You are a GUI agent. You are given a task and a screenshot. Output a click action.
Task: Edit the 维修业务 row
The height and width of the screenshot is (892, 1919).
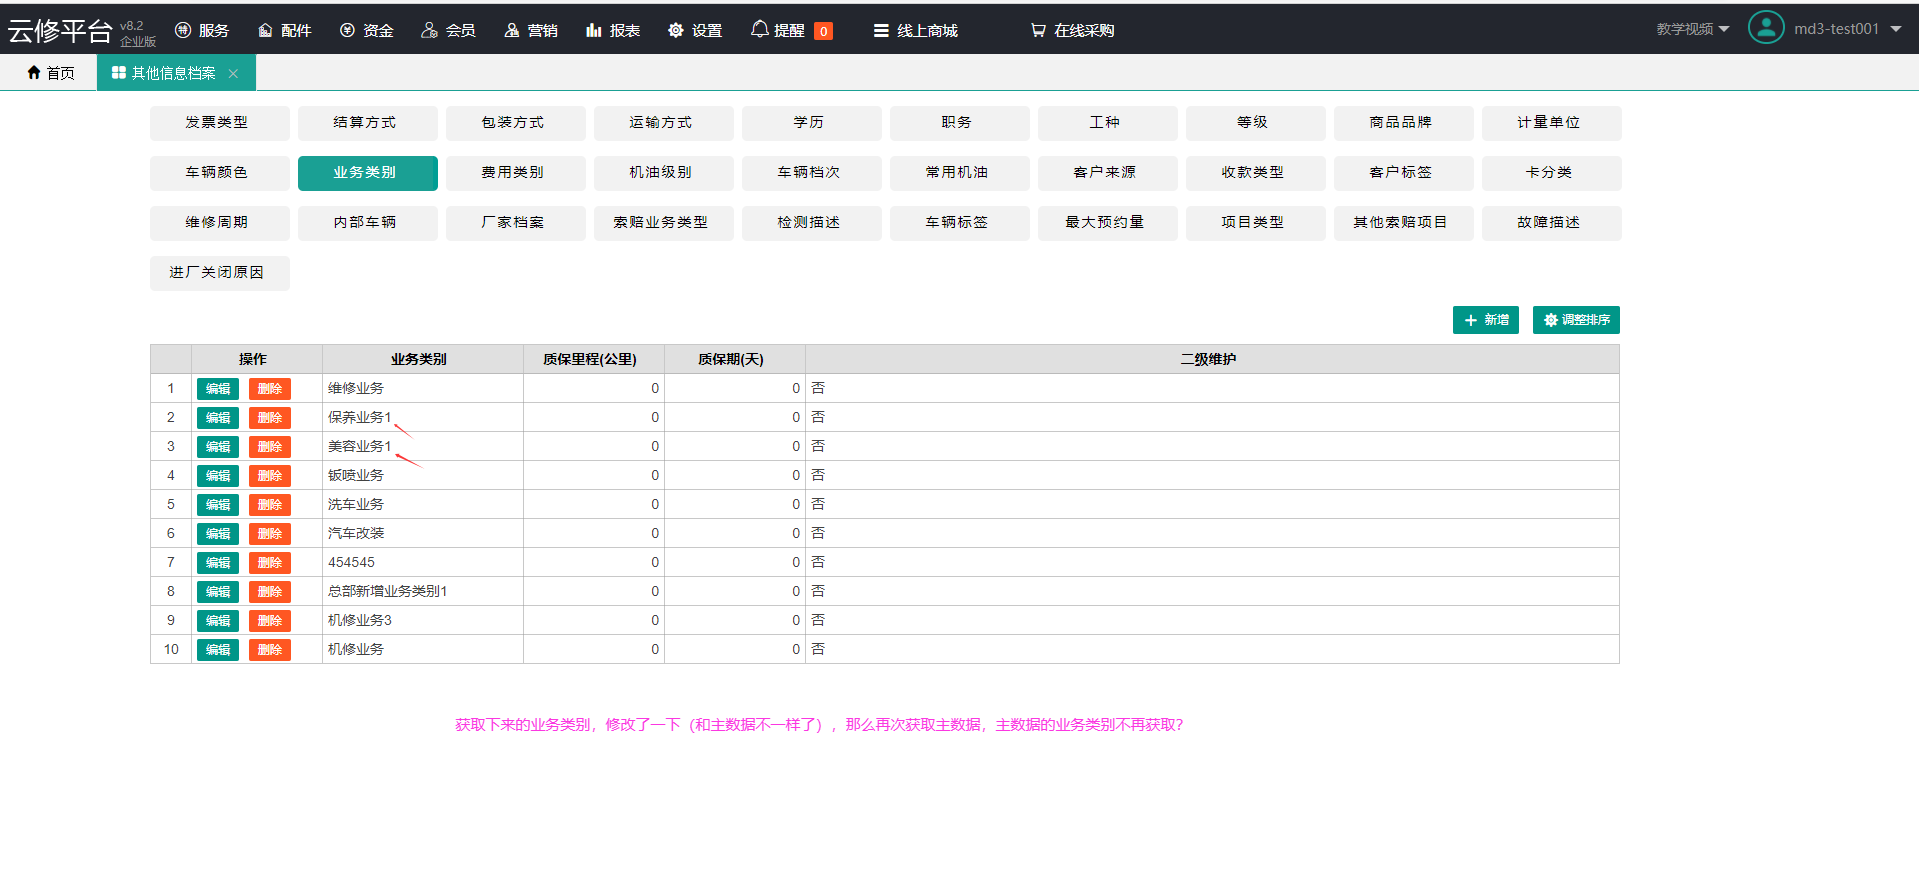point(218,389)
